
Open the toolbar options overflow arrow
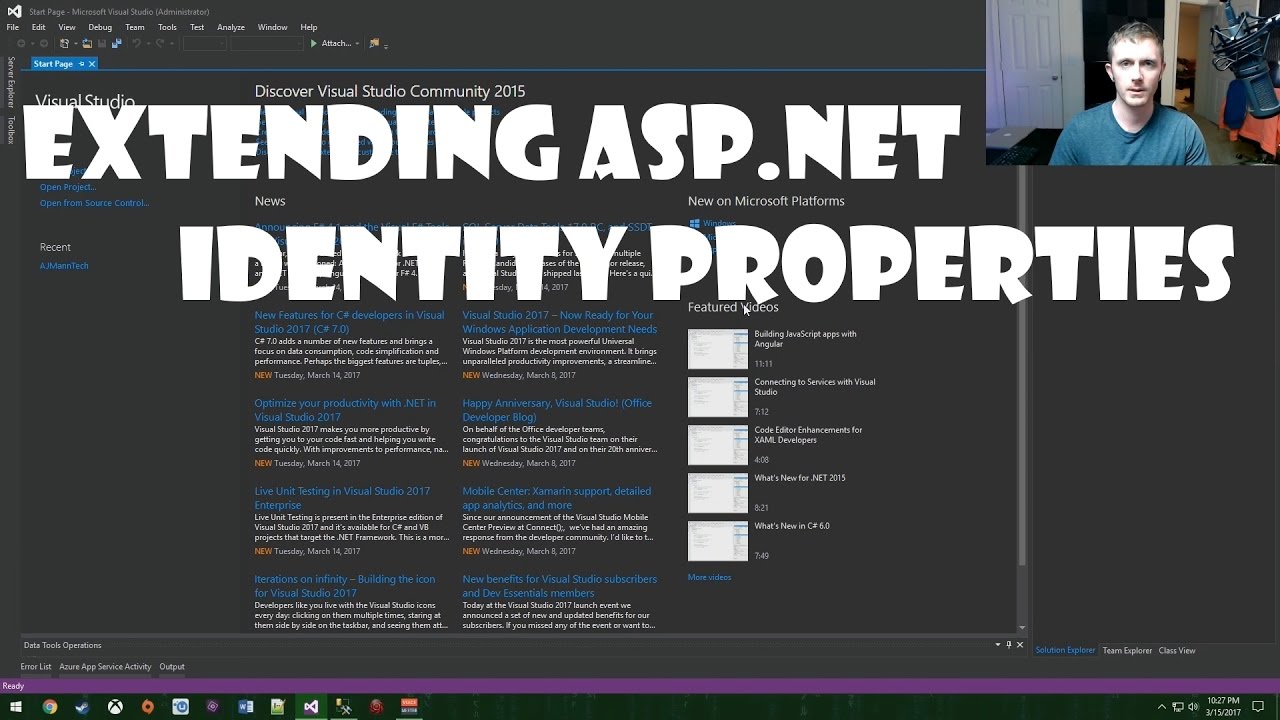(x=386, y=46)
